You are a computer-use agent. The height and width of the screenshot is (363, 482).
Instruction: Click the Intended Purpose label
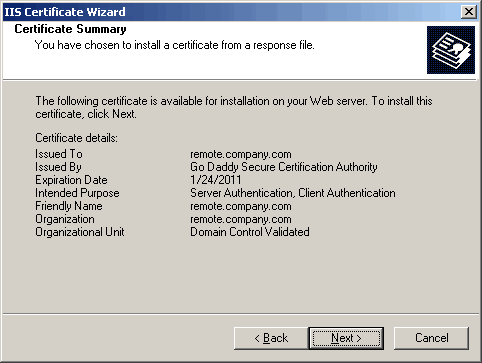point(77,193)
